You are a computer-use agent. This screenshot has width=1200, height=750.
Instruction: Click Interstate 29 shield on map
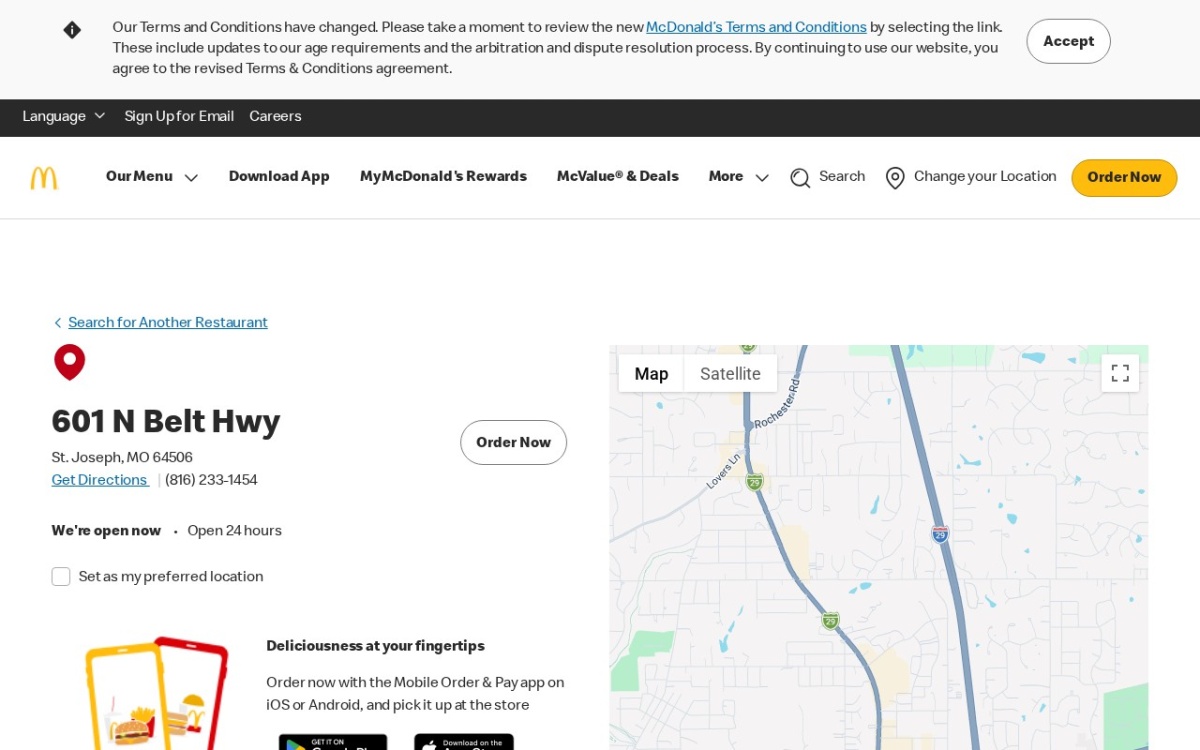point(939,534)
